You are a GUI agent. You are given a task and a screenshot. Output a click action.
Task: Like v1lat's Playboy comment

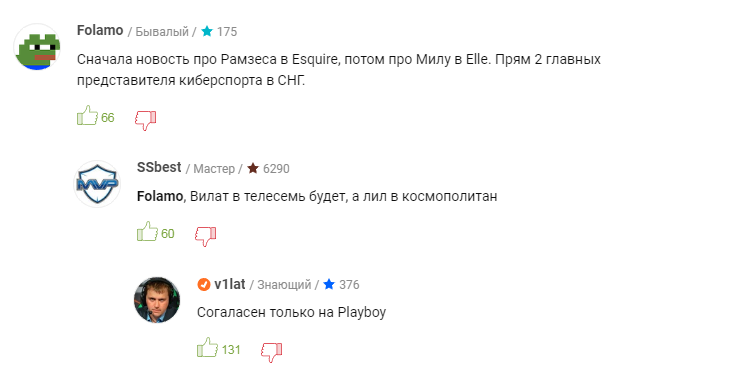point(207,347)
